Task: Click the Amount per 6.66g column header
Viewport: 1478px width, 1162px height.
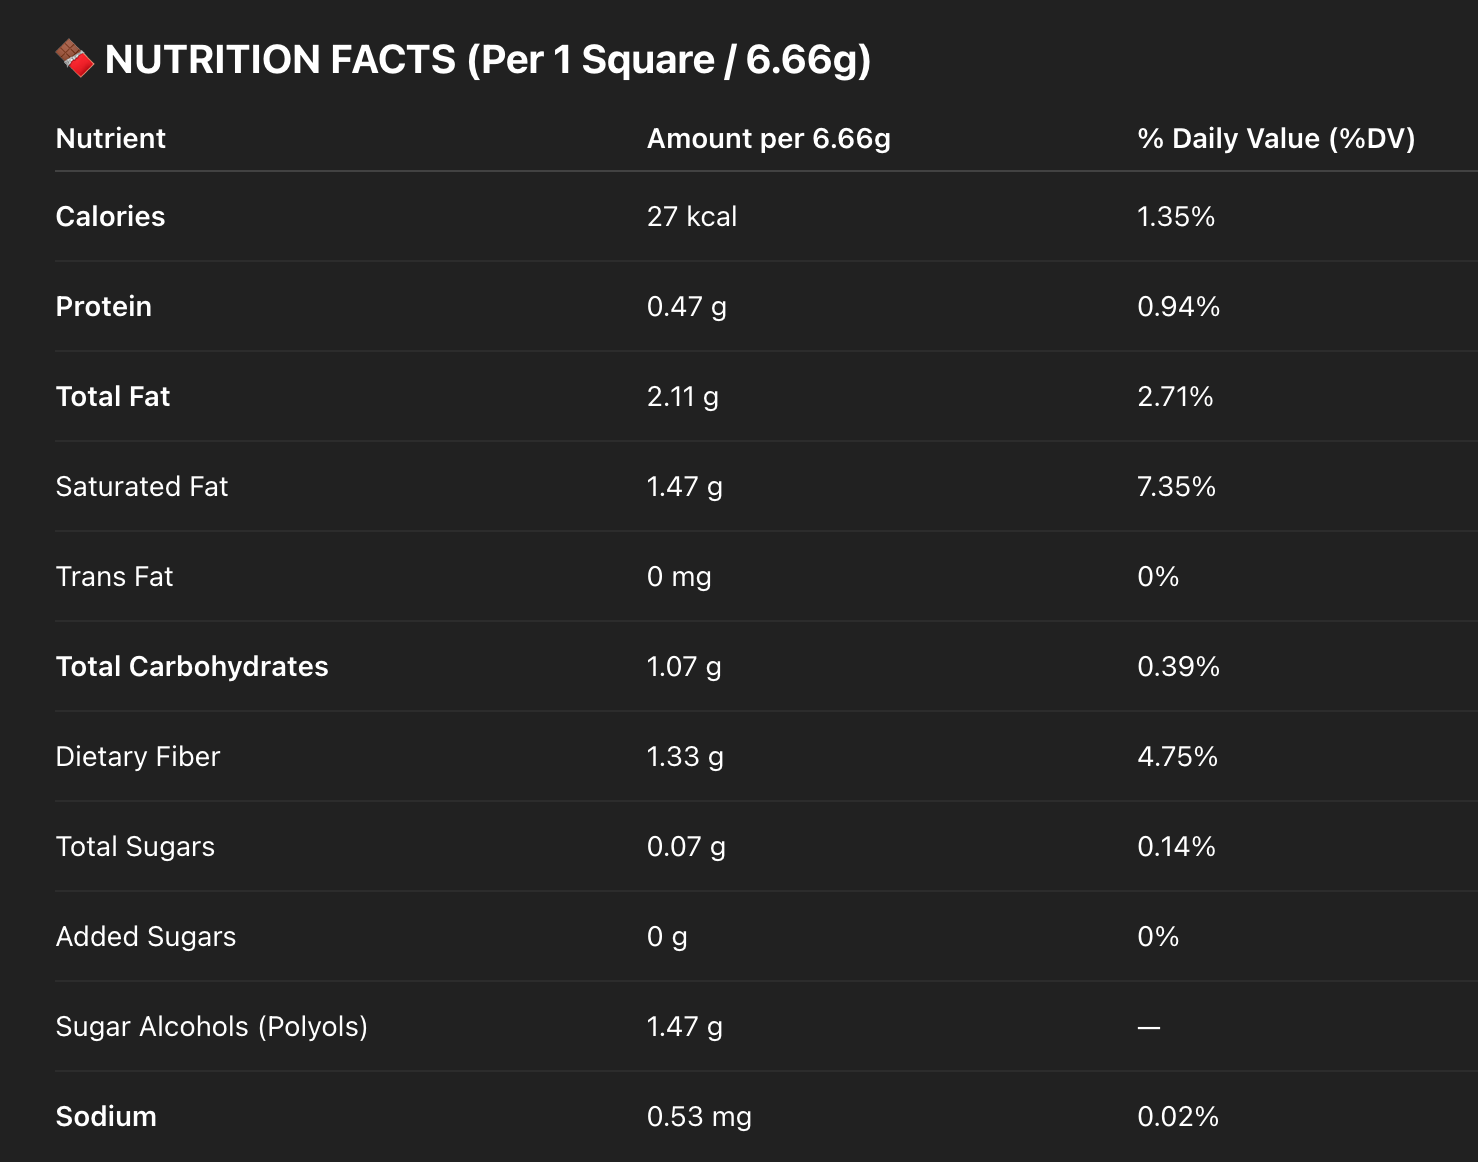Action: pyautogui.click(x=769, y=138)
